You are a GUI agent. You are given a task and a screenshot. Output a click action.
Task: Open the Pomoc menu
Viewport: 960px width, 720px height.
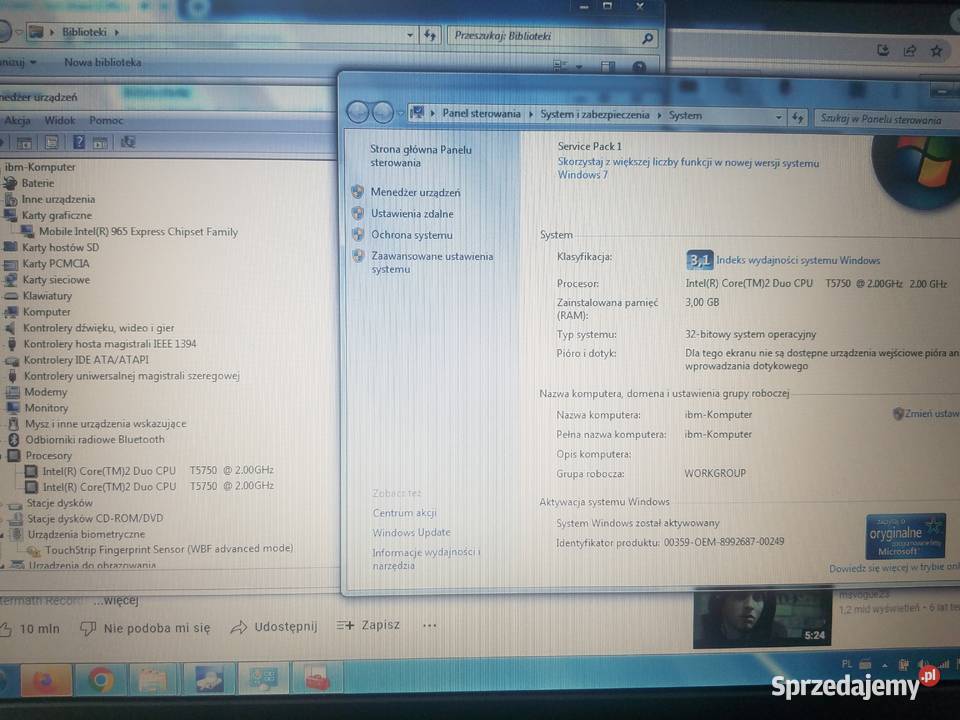(x=106, y=121)
